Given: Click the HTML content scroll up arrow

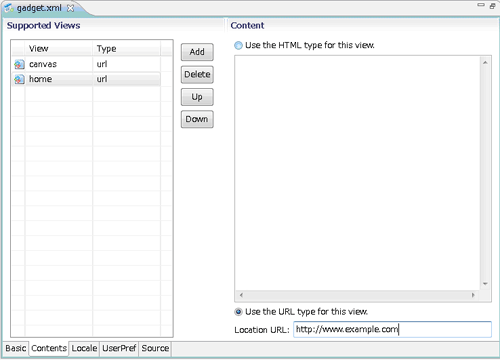Looking at the screenshot, I should (x=485, y=63).
